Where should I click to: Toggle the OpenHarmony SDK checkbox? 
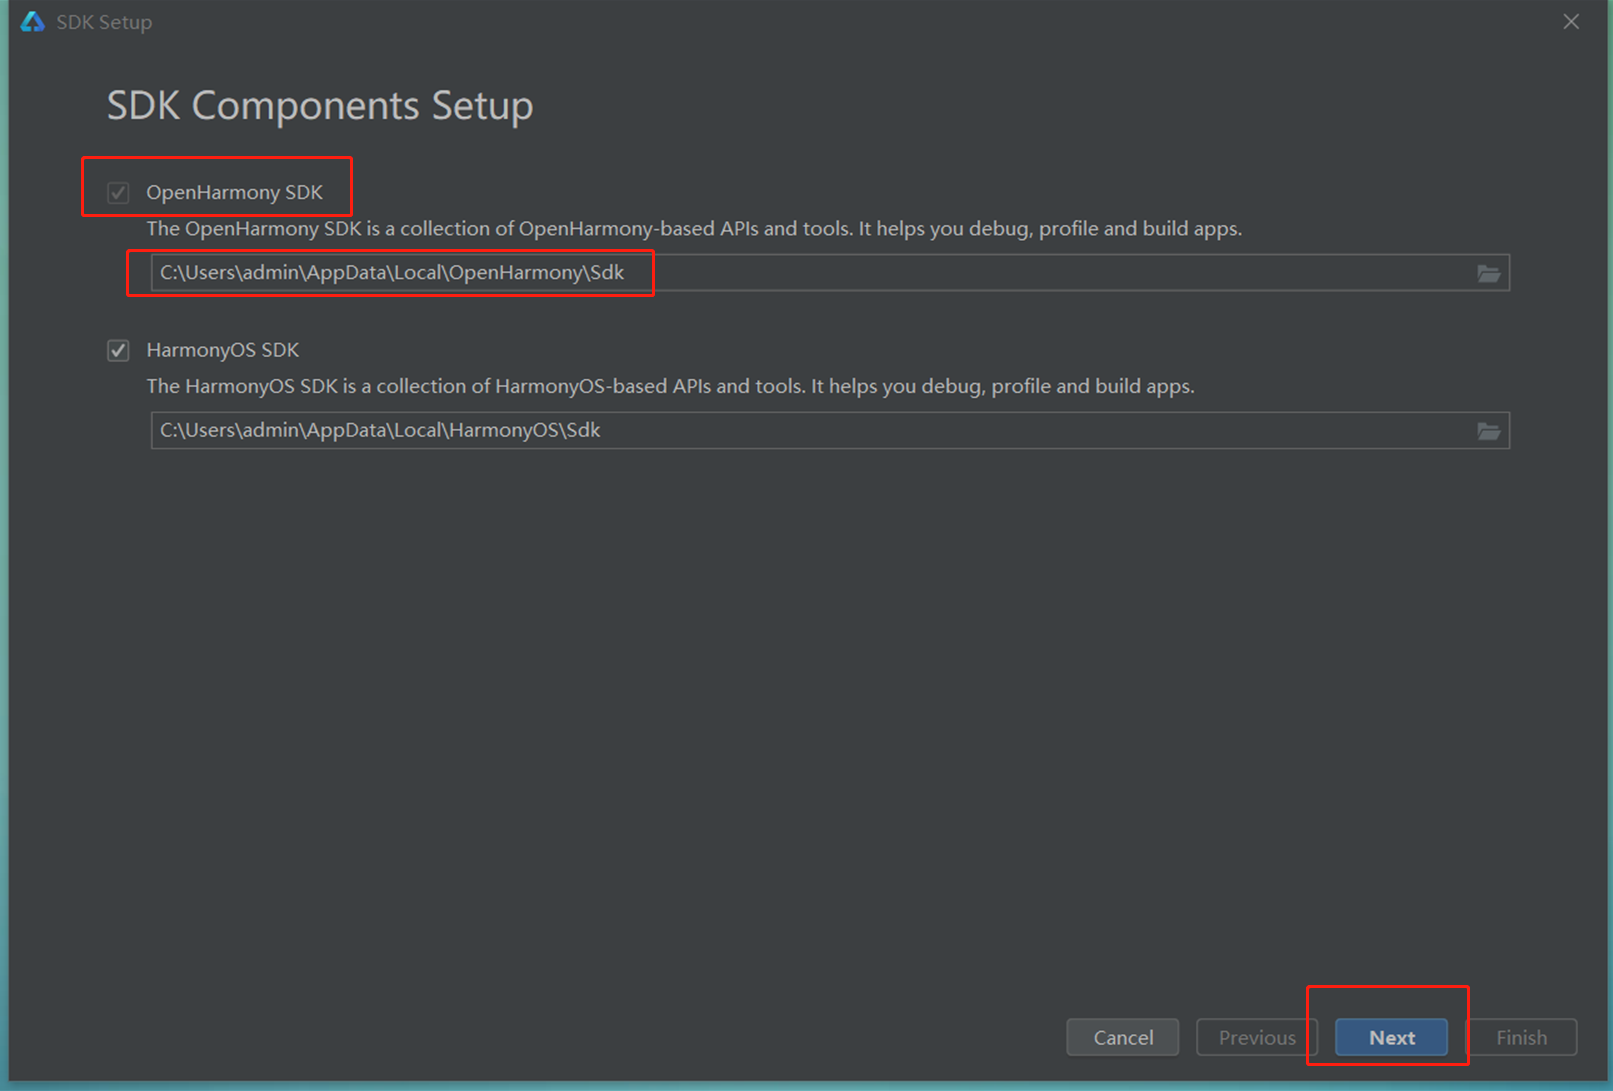click(x=118, y=192)
